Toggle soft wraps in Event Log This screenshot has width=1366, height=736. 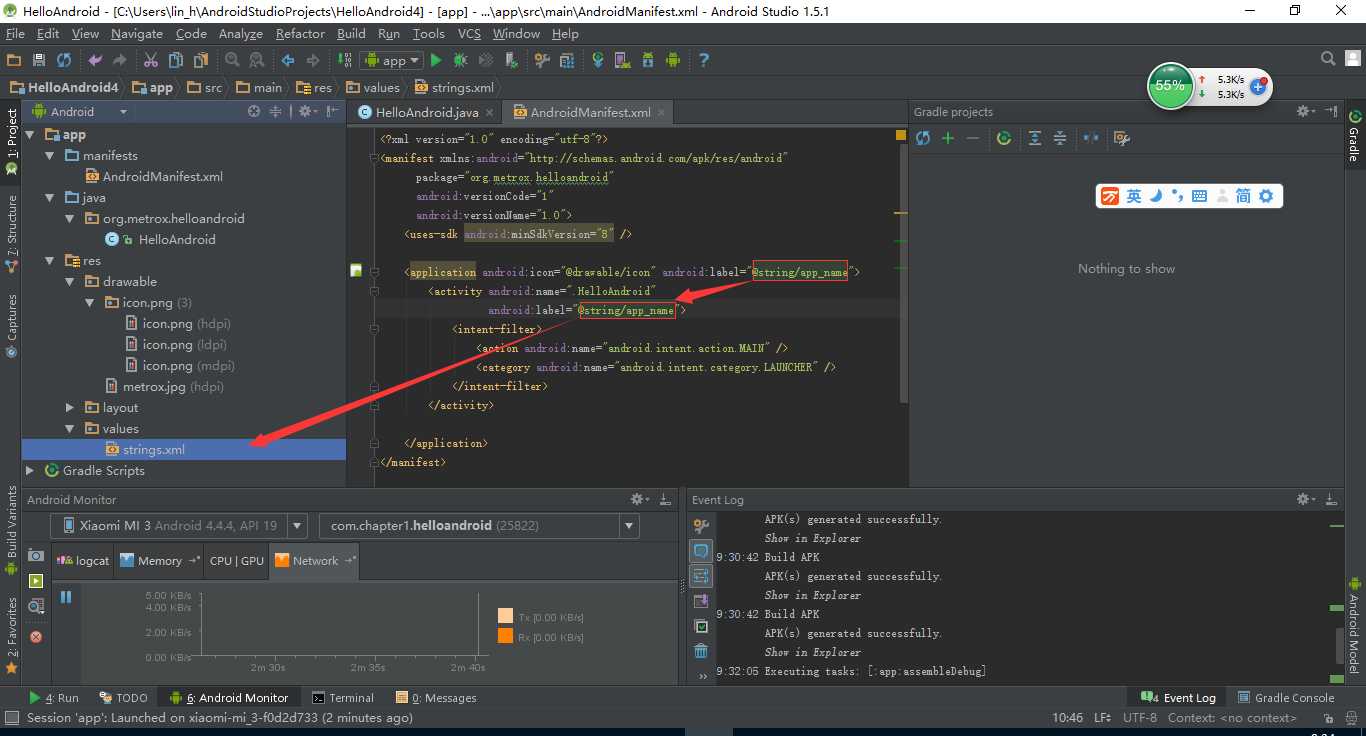tap(701, 576)
